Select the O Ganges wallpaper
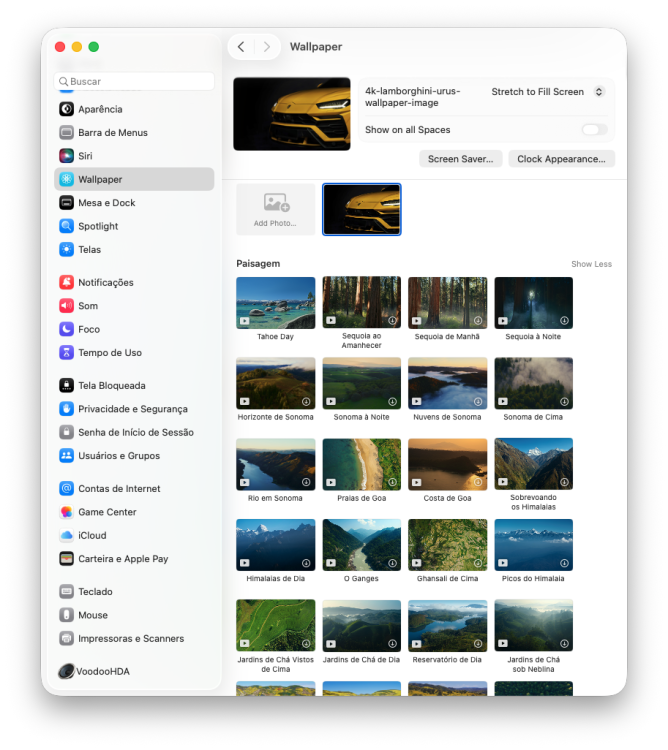The height and width of the screenshot is (750, 668). pos(361,545)
